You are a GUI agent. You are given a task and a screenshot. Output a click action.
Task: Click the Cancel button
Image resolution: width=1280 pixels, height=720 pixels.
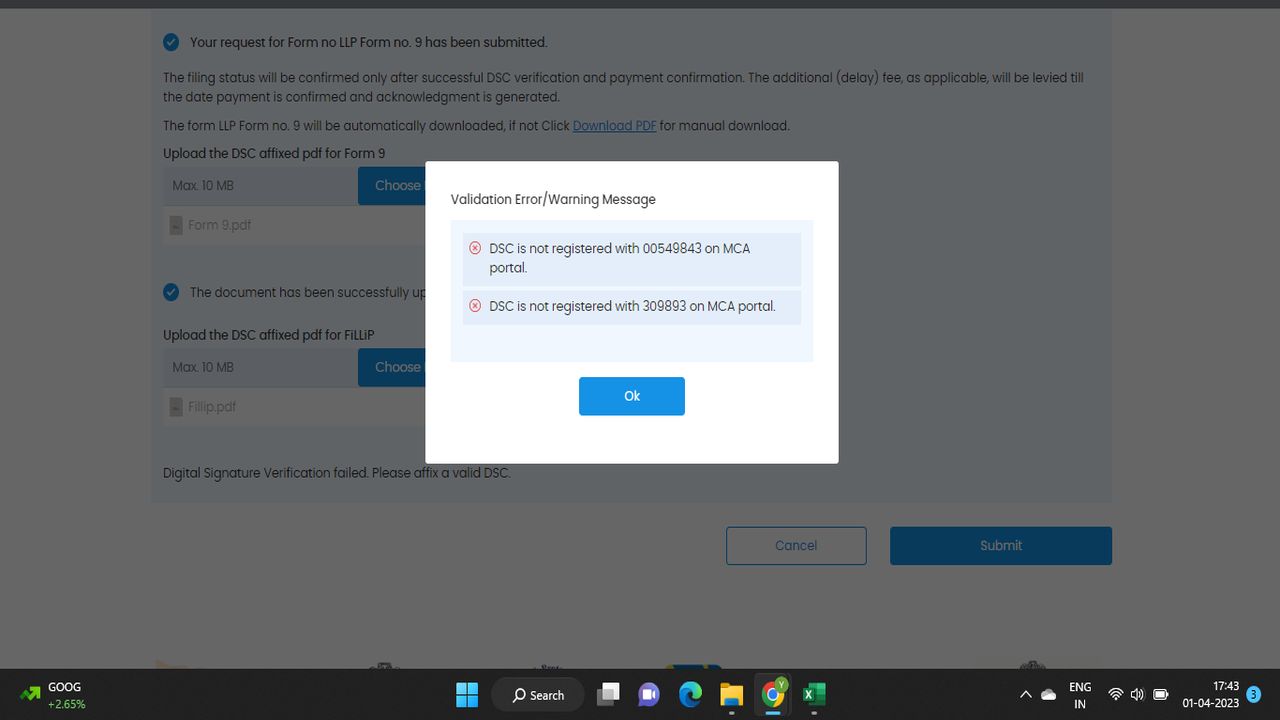coord(796,546)
